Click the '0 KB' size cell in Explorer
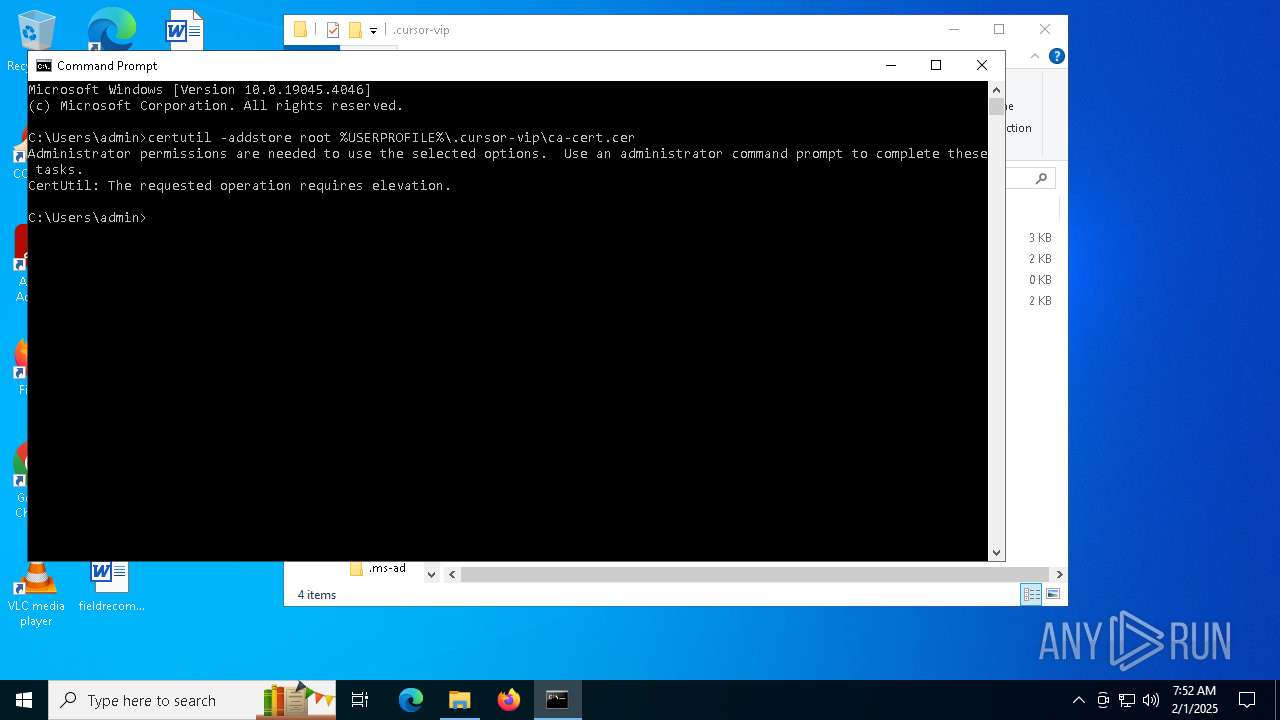 1040,280
